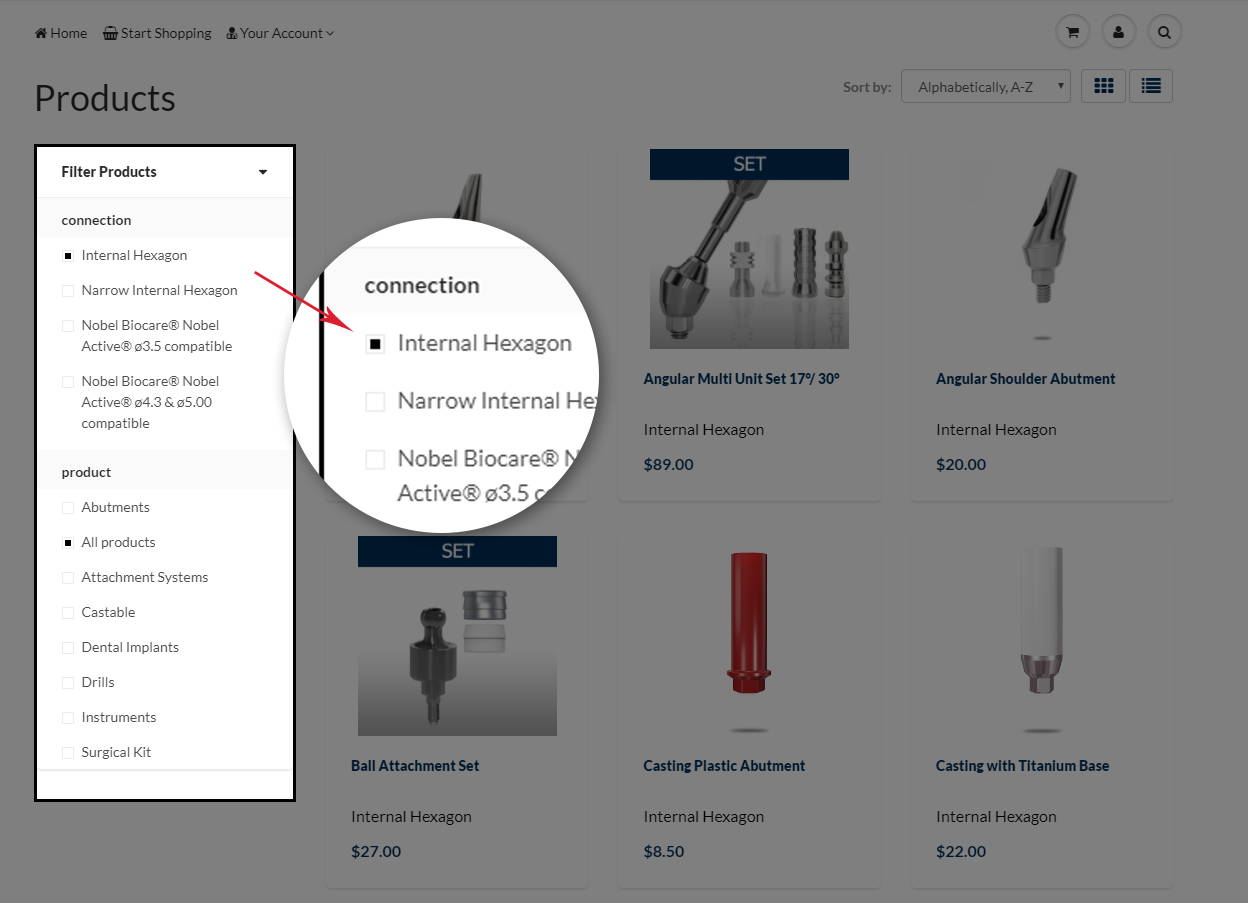The height and width of the screenshot is (903, 1248).
Task: Open Ball Attachment Set product link
Action: pos(415,766)
